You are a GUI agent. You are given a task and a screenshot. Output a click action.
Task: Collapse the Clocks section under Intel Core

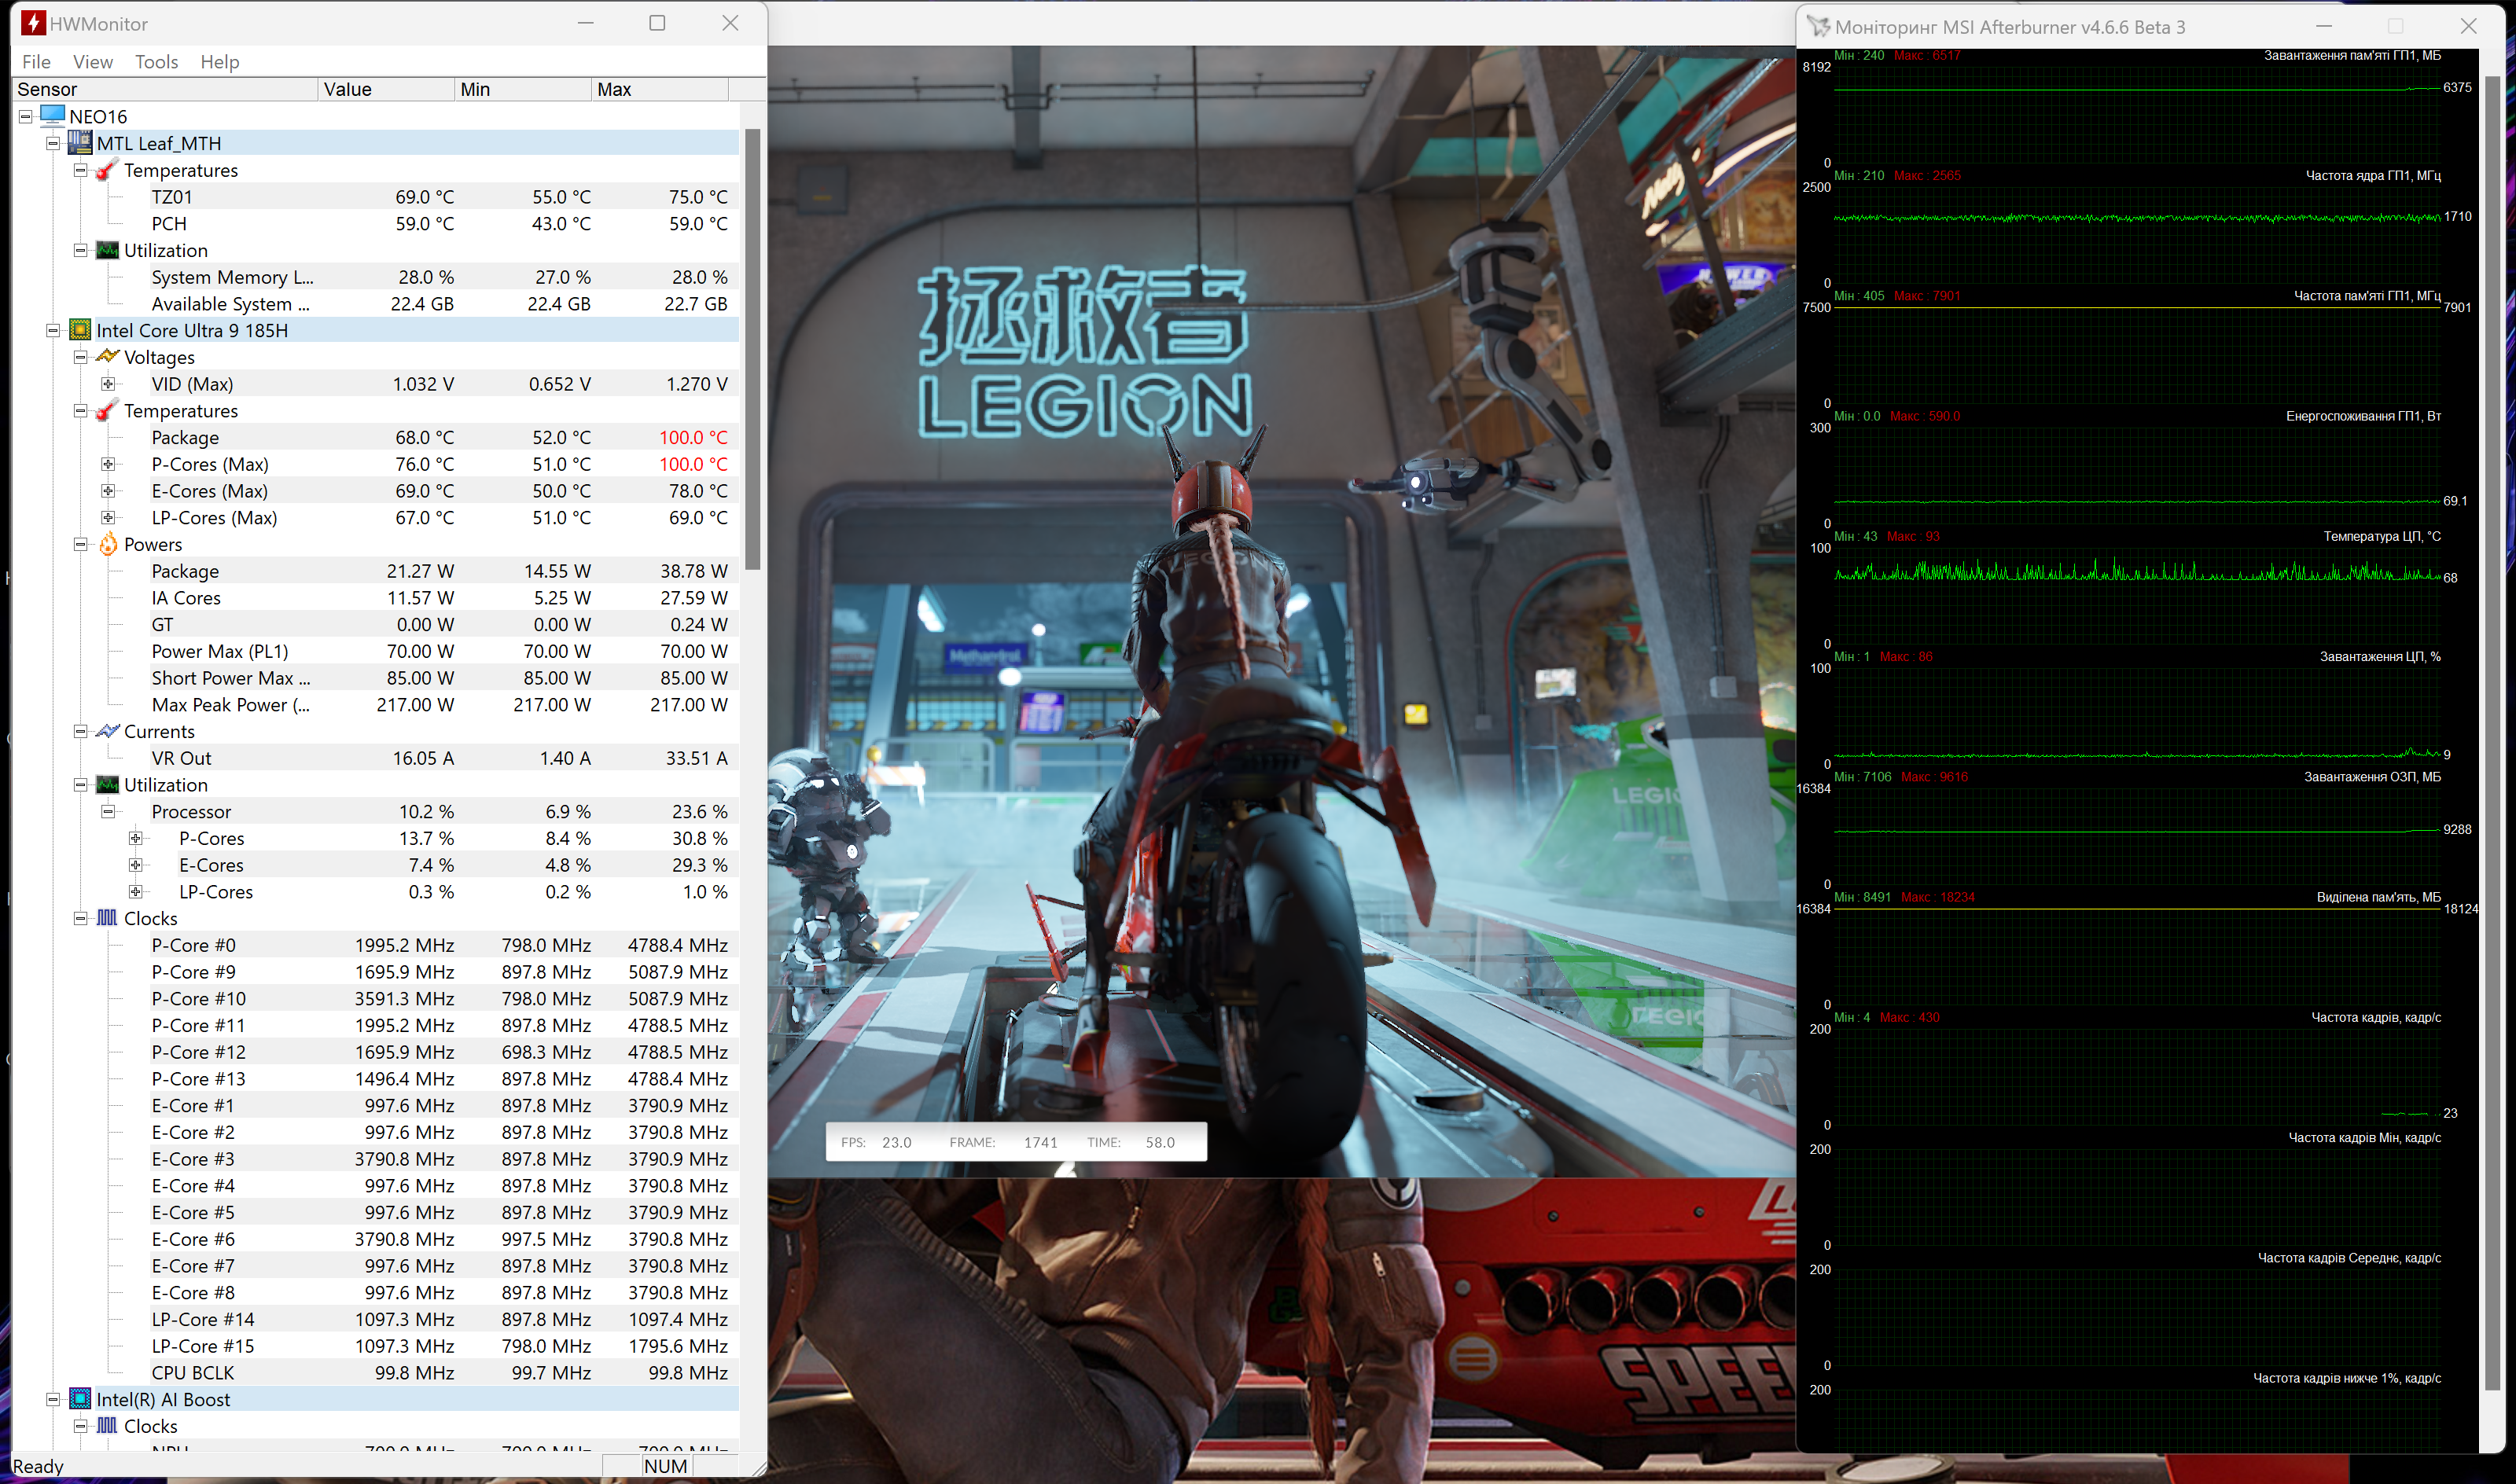[81, 918]
